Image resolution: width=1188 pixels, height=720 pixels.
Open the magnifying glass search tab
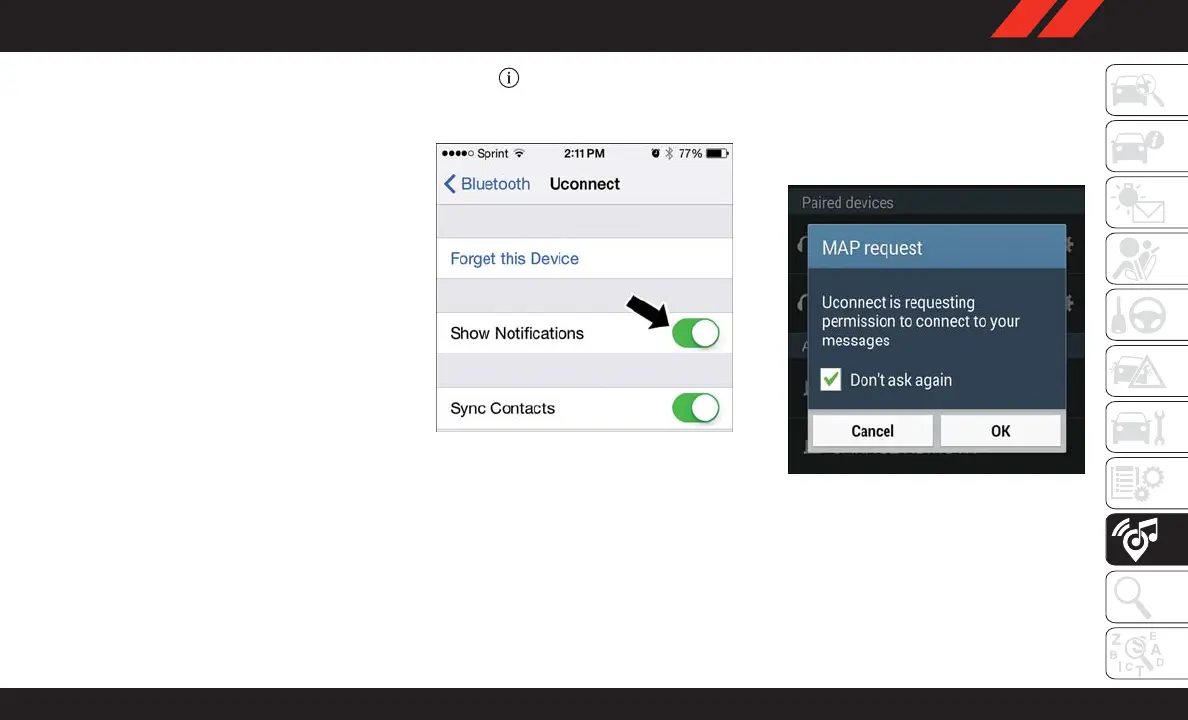click(x=1146, y=596)
